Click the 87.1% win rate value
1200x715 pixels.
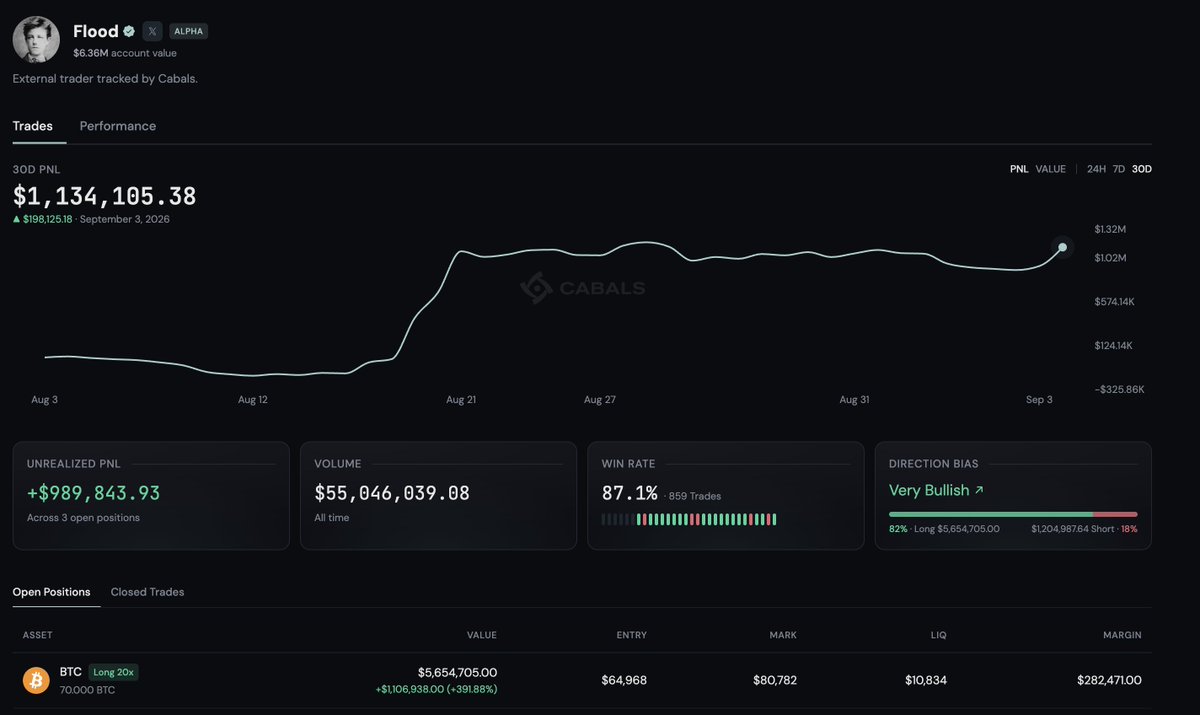coord(630,493)
